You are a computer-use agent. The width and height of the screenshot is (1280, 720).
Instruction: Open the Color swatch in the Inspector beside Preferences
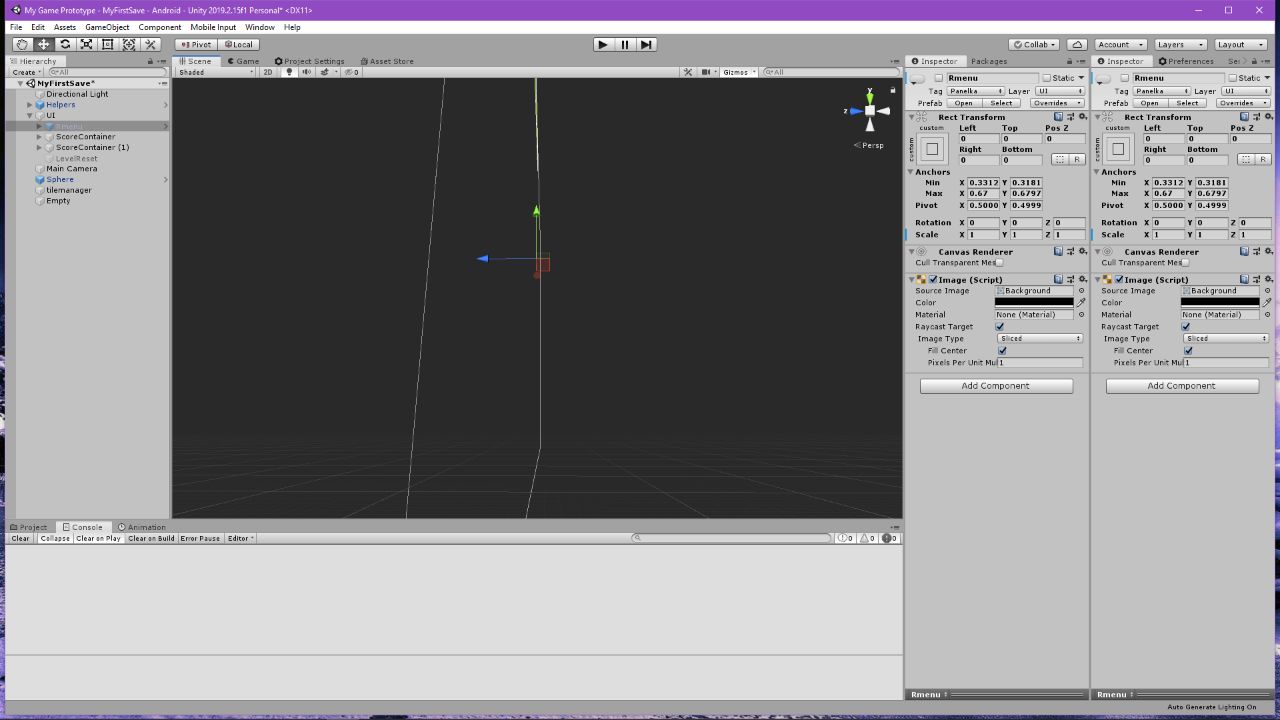click(1220, 302)
